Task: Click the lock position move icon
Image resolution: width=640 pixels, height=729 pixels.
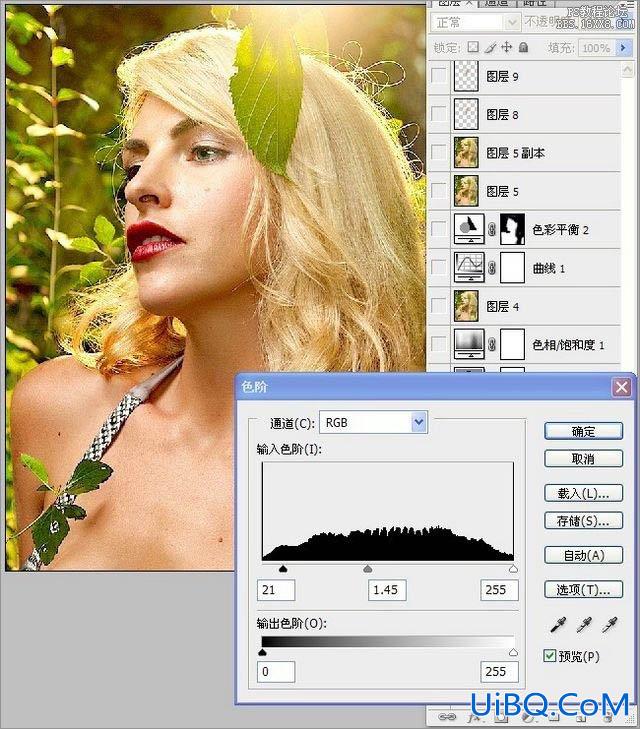Action: coord(507,47)
